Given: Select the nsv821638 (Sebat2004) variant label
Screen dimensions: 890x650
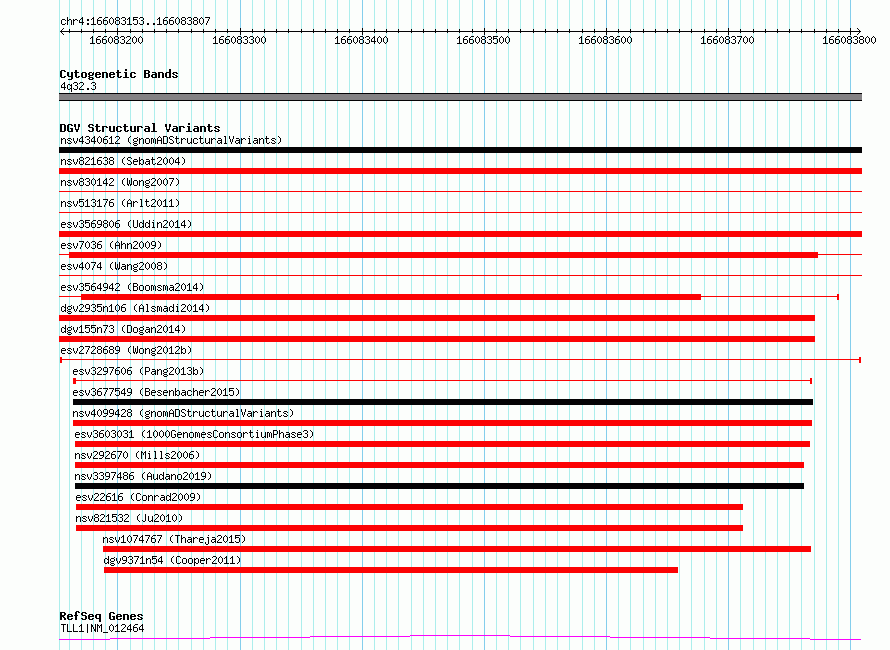Looking at the screenshot, I should 123,161.
